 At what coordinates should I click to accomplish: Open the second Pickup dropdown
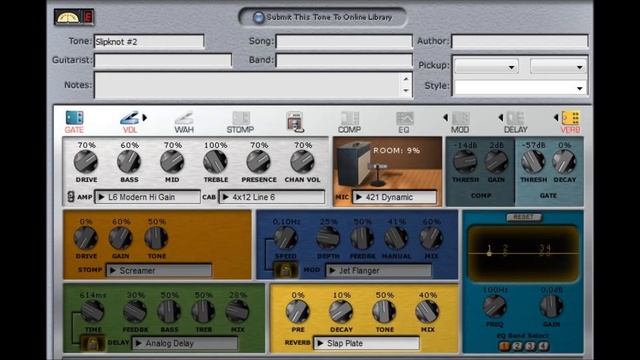click(x=558, y=66)
